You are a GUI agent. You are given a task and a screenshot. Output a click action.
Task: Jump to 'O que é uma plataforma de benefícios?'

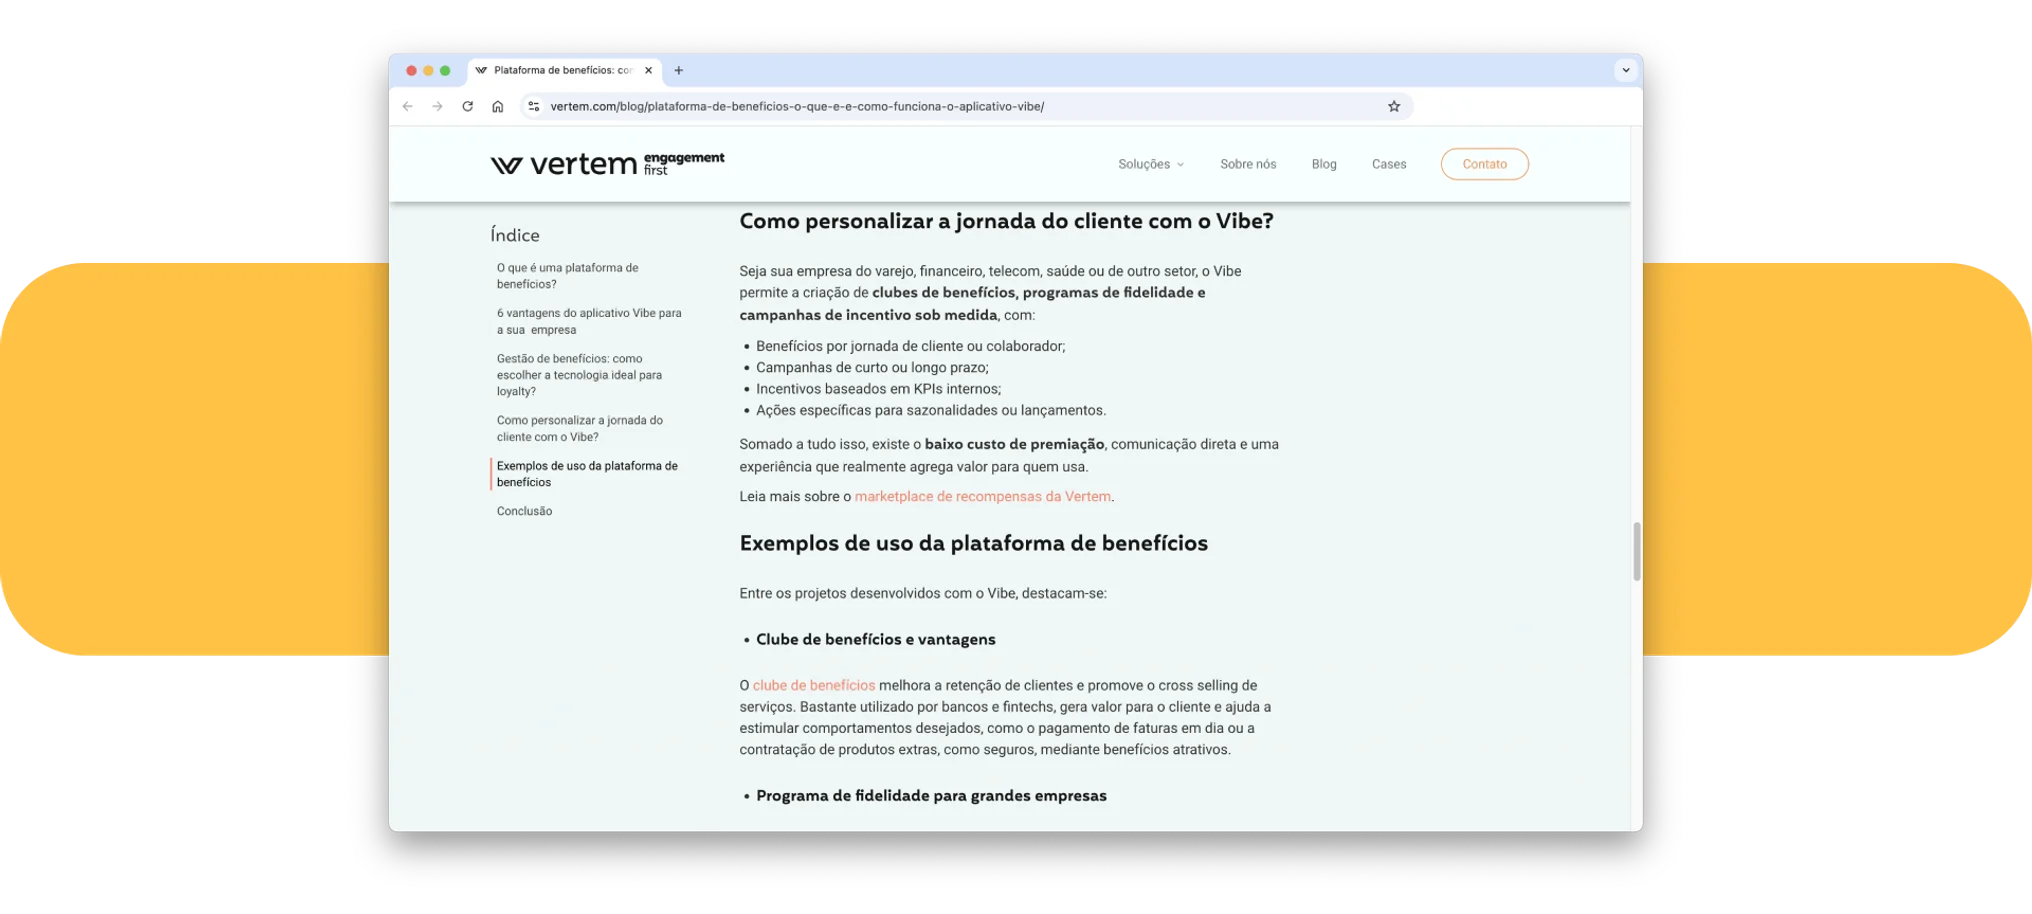point(567,276)
